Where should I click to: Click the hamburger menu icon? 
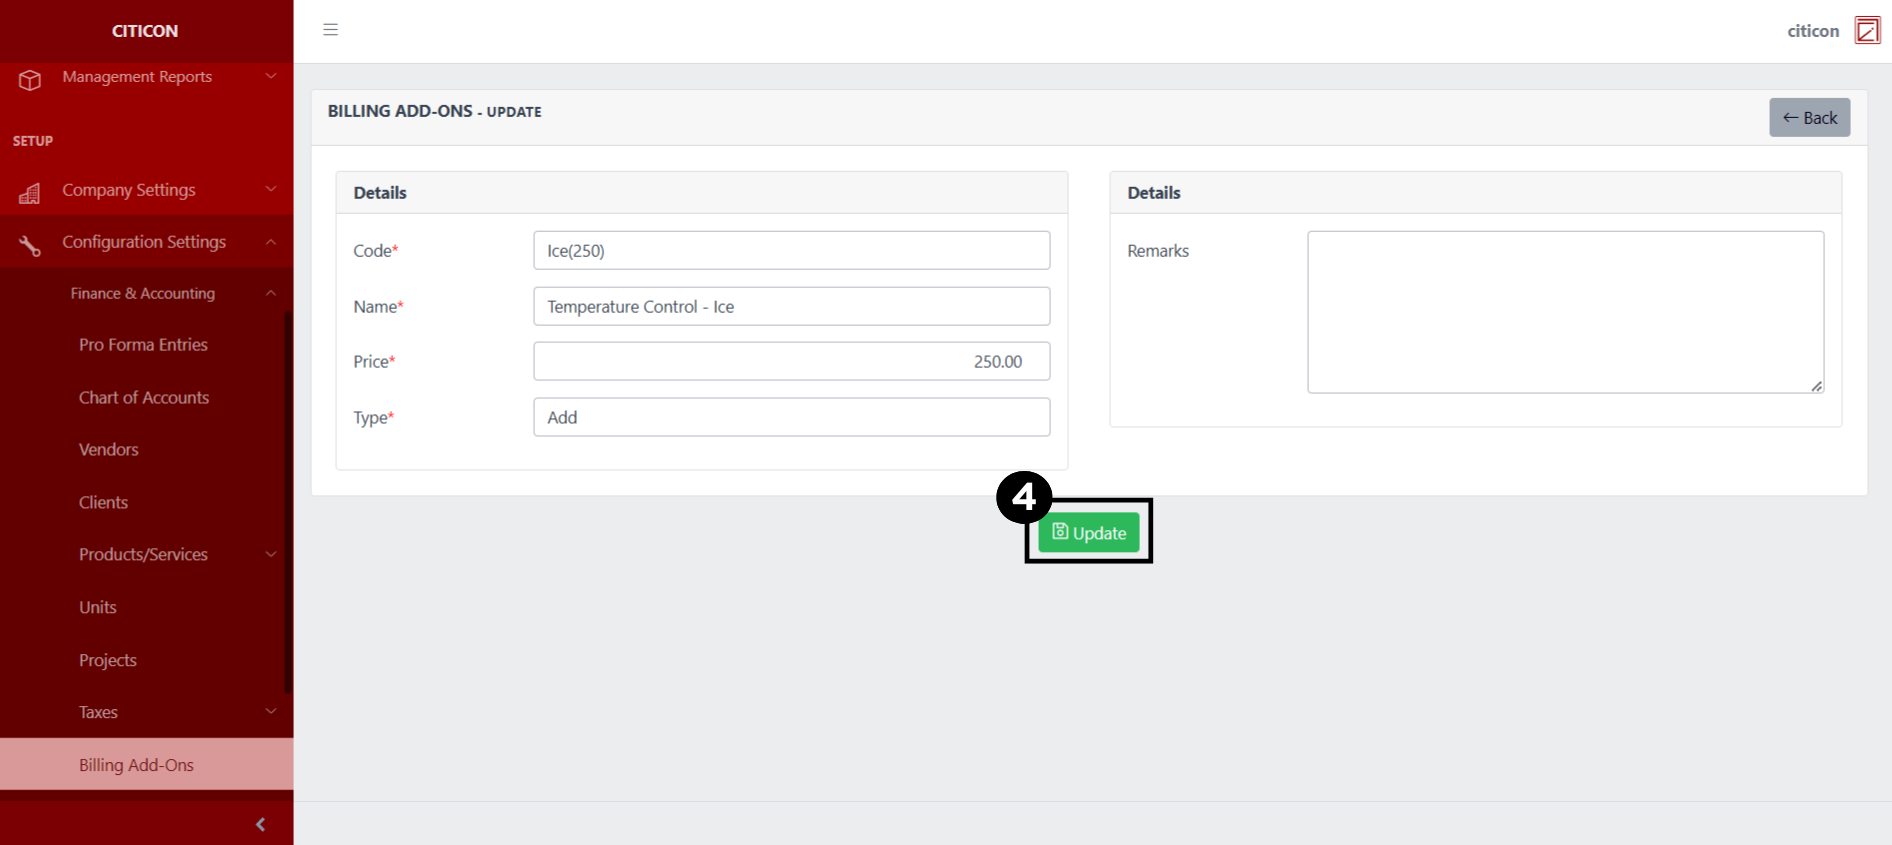point(330,30)
